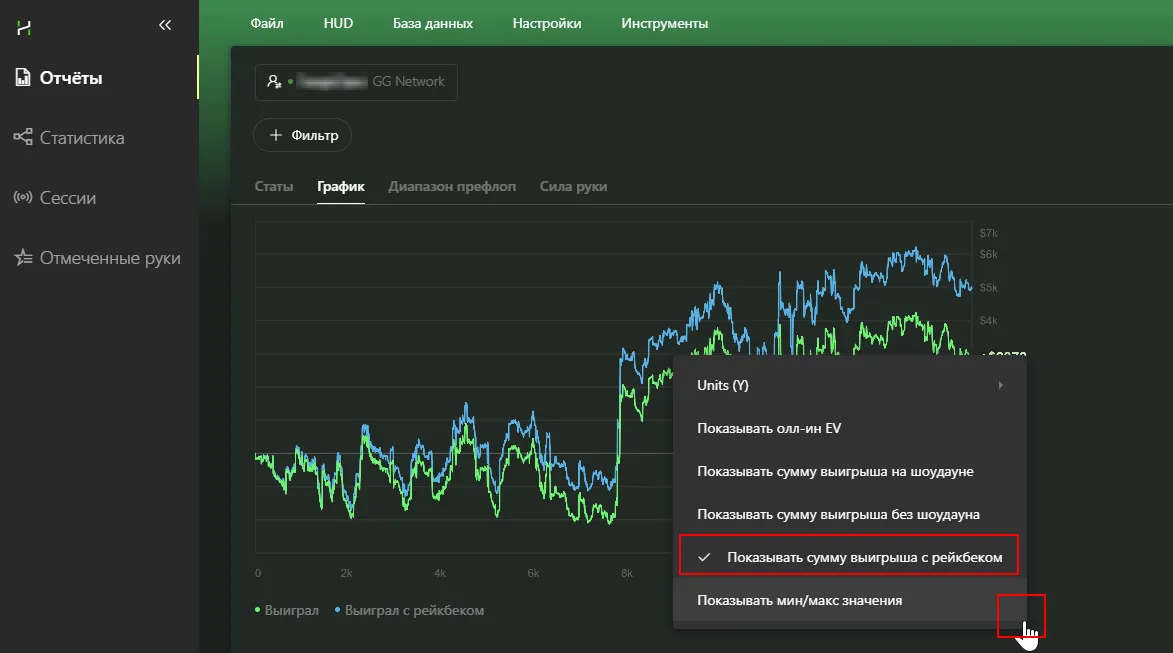Open Отмеченные руки marked hands

coord(109,258)
